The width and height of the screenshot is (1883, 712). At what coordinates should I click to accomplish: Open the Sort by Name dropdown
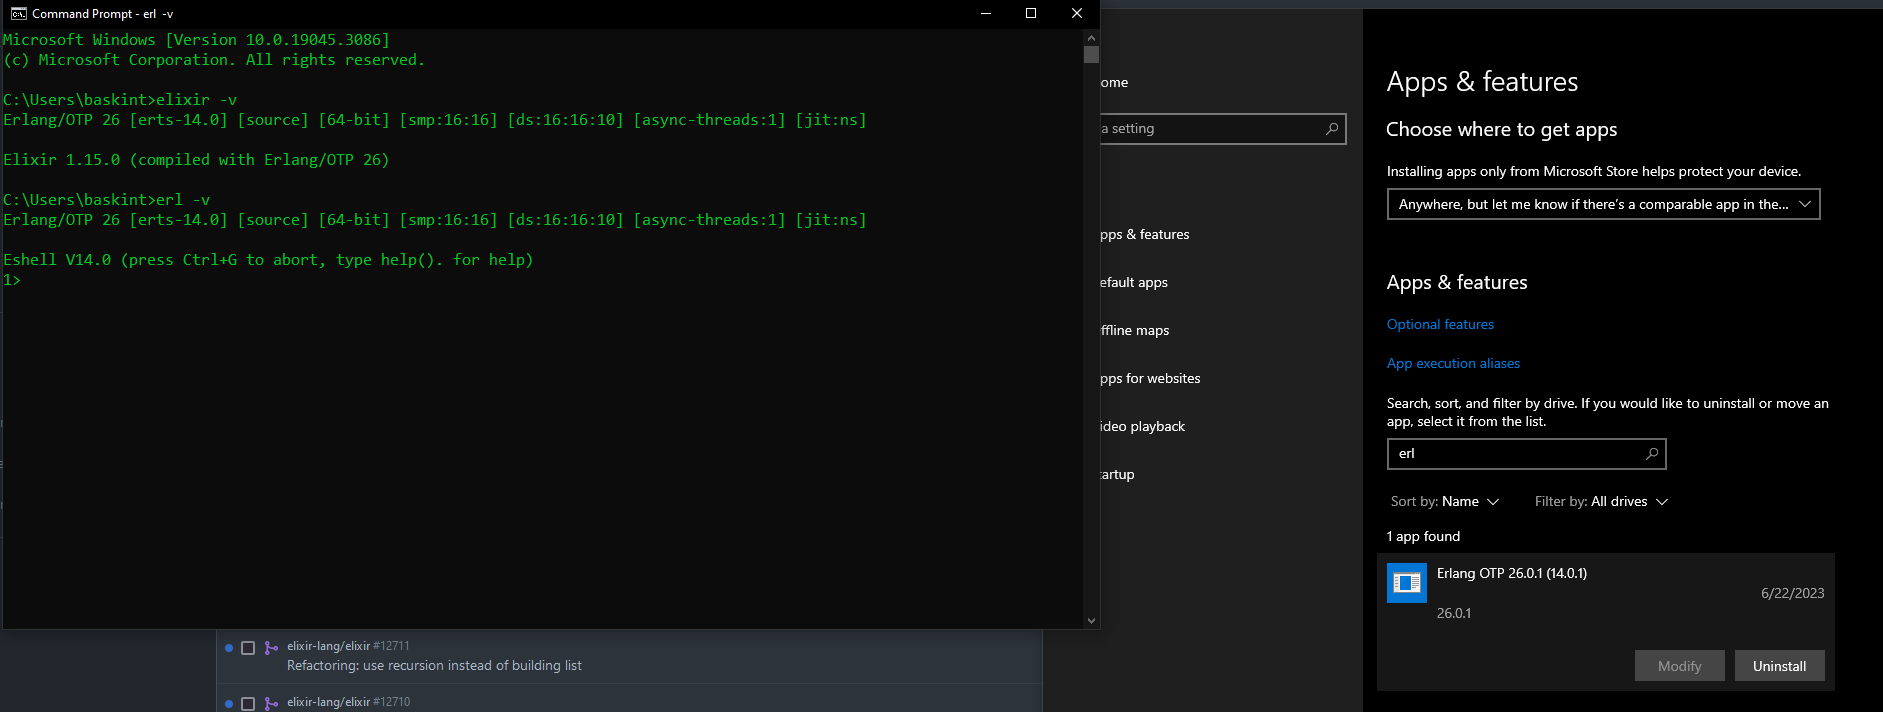point(1445,502)
